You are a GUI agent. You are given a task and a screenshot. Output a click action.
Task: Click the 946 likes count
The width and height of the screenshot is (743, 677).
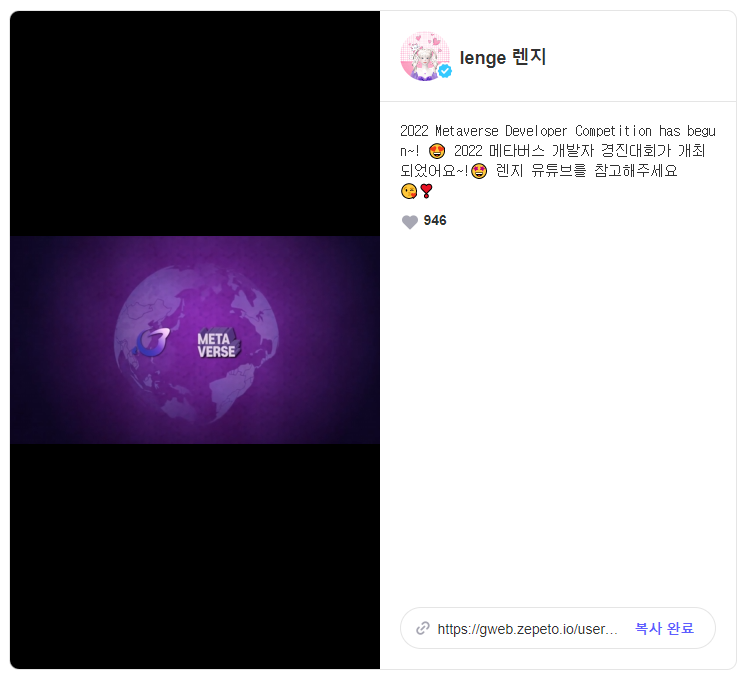click(x=435, y=220)
